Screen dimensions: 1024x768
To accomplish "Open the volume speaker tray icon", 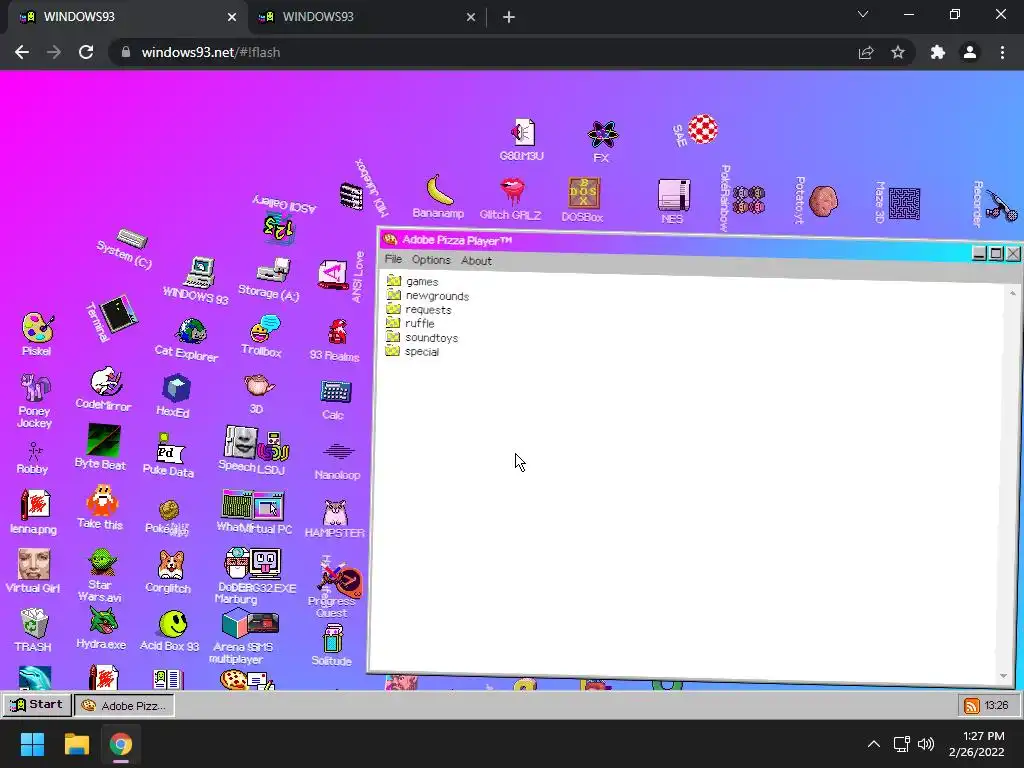I will point(925,744).
